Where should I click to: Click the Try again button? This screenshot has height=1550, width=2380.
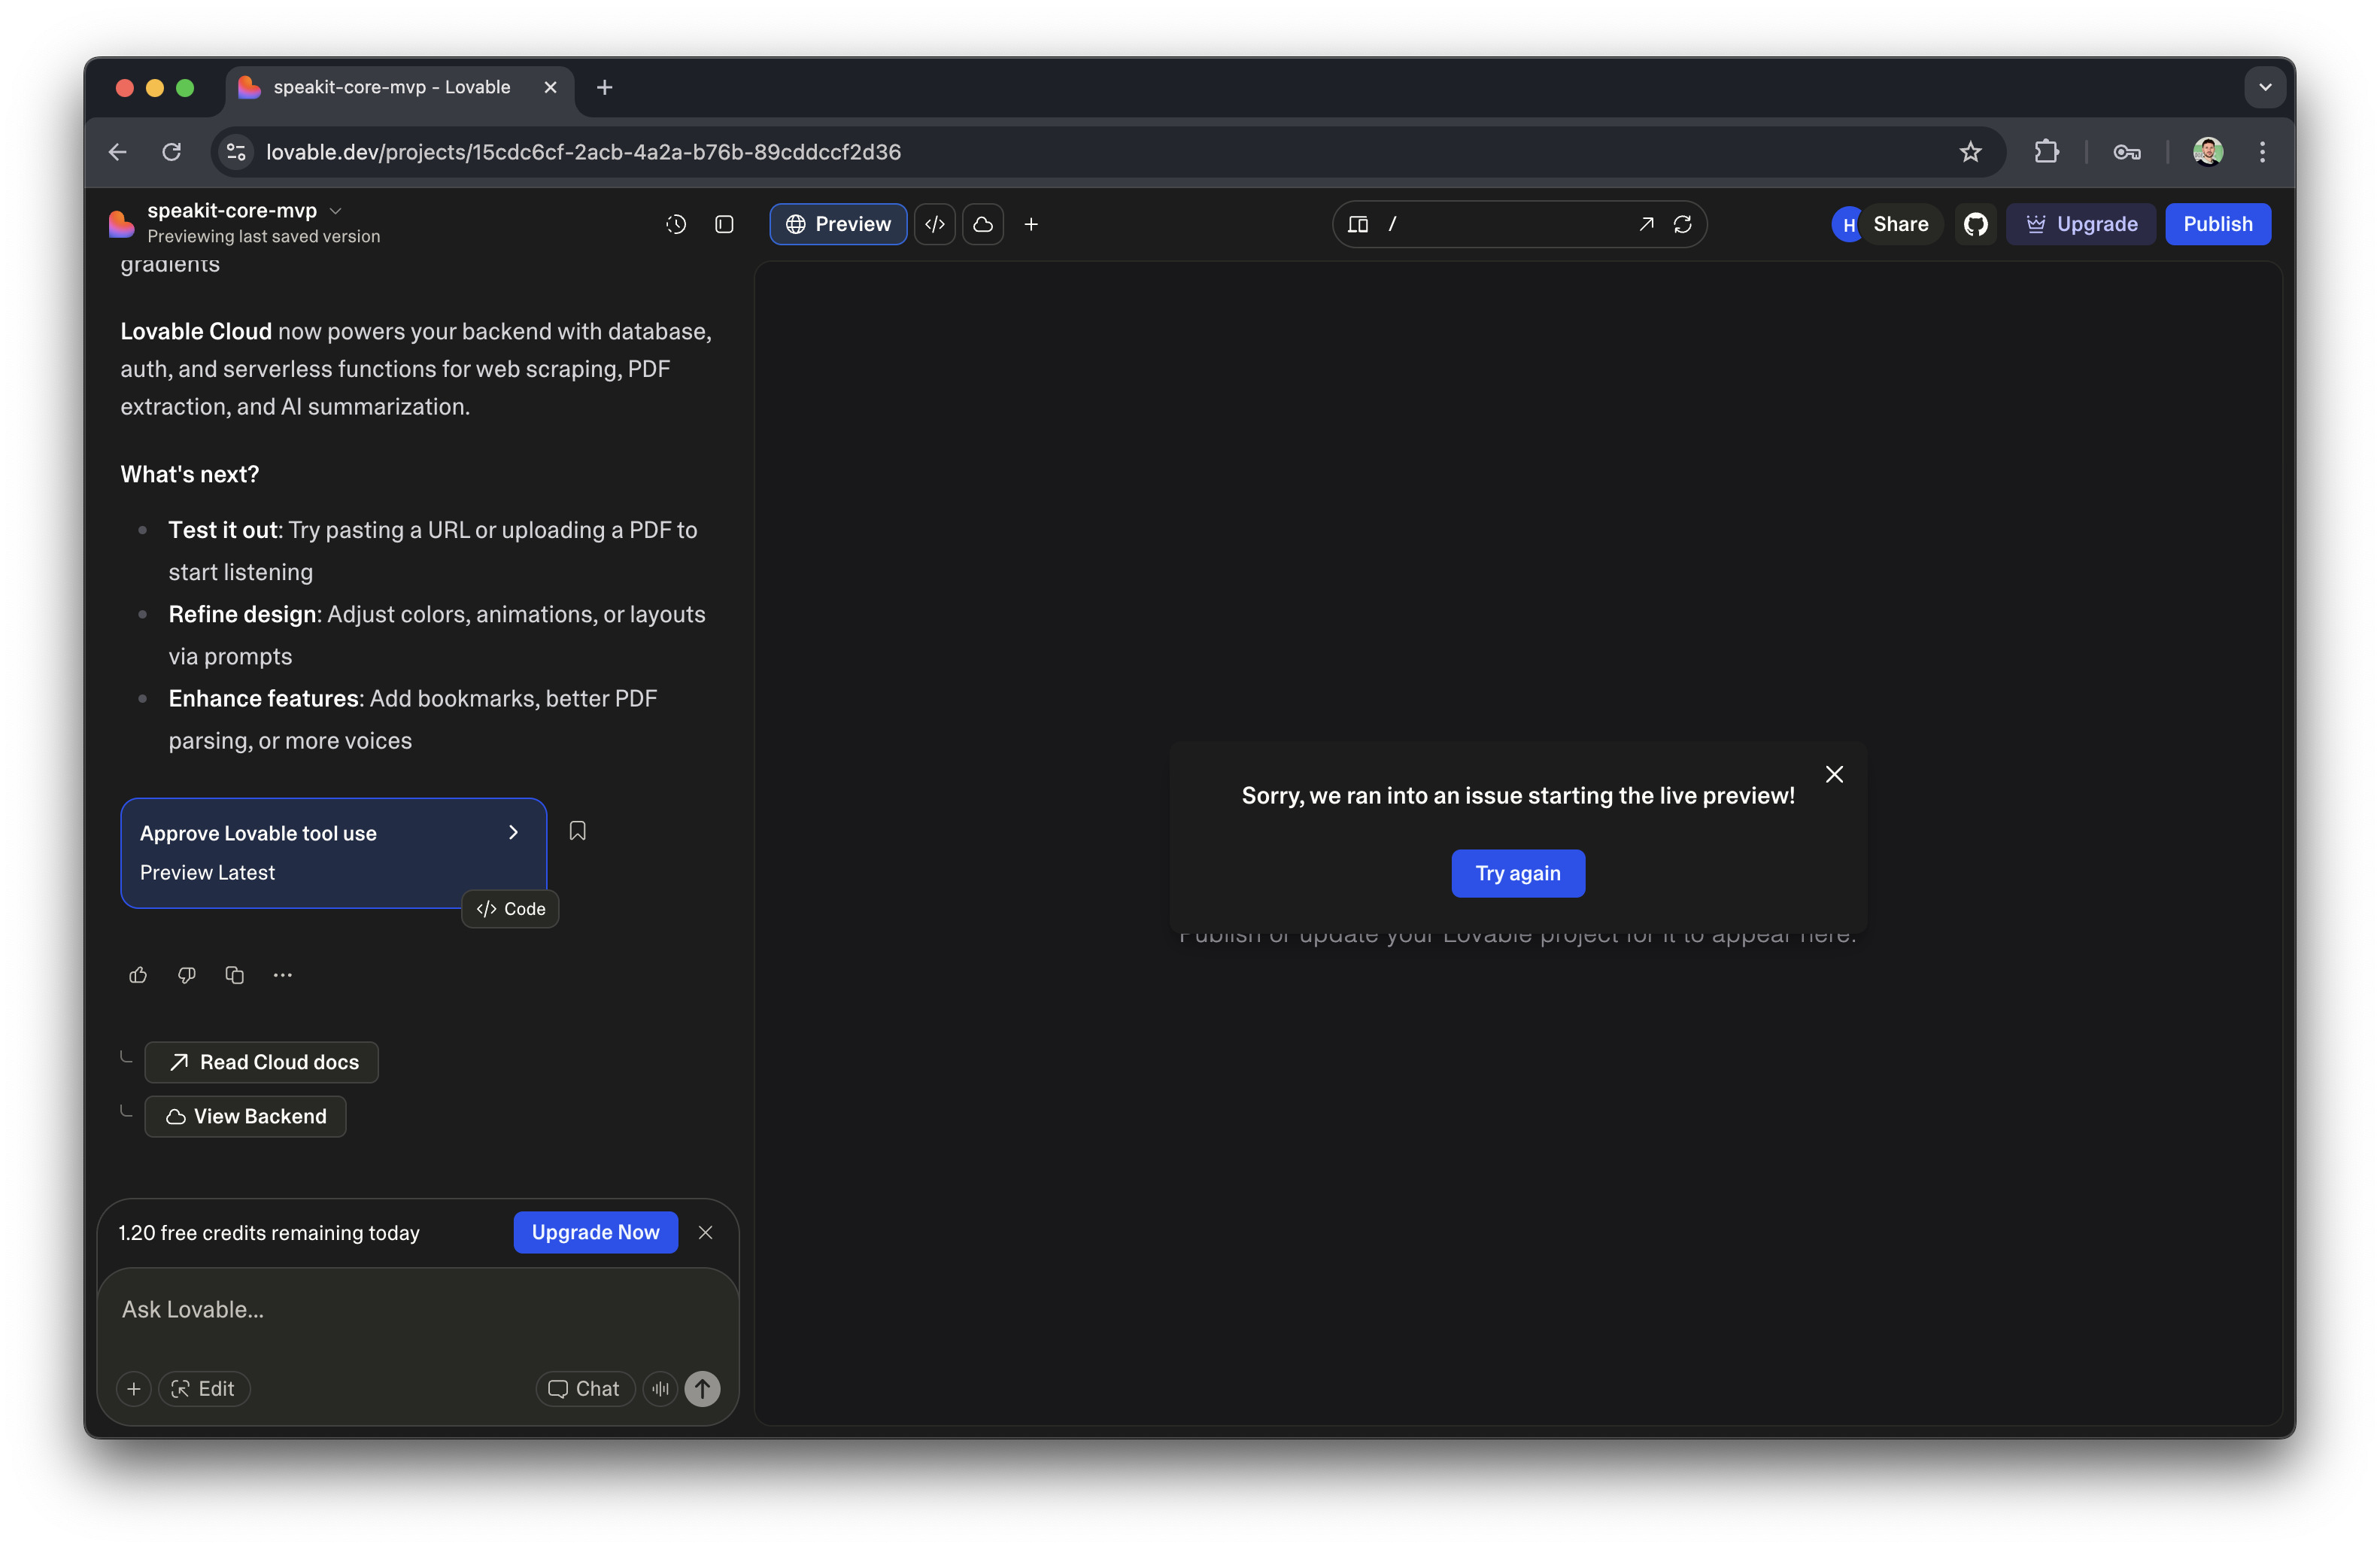pyautogui.click(x=1518, y=873)
